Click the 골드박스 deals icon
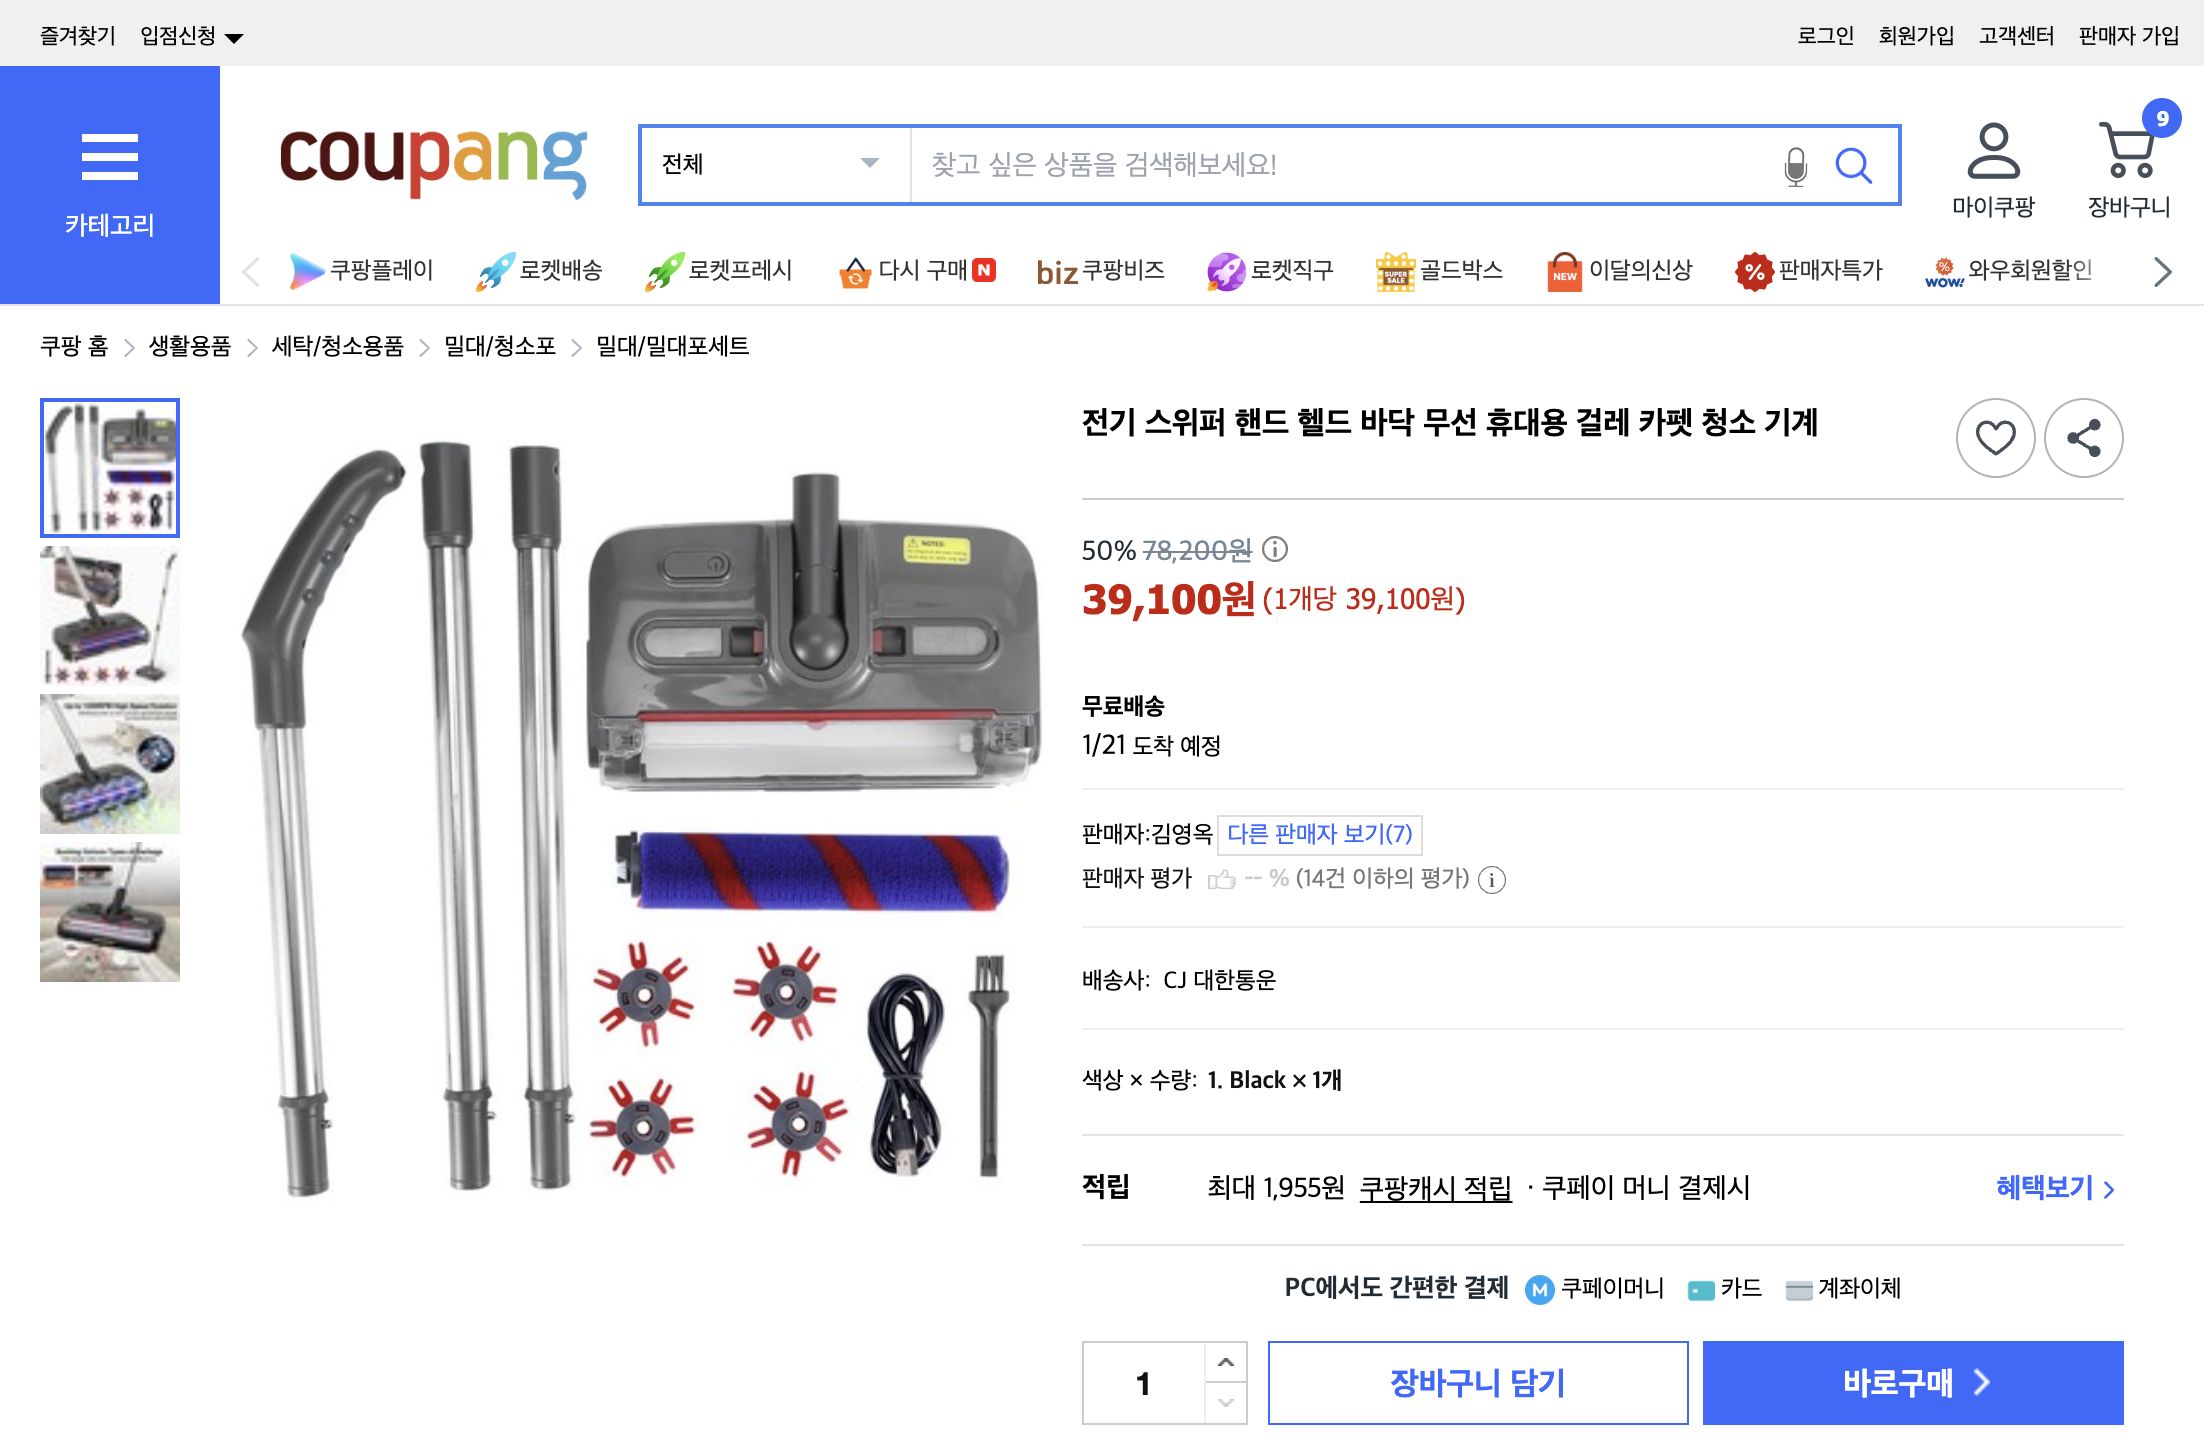This screenshot has height=1436, width=2204. pos(1440,270)
